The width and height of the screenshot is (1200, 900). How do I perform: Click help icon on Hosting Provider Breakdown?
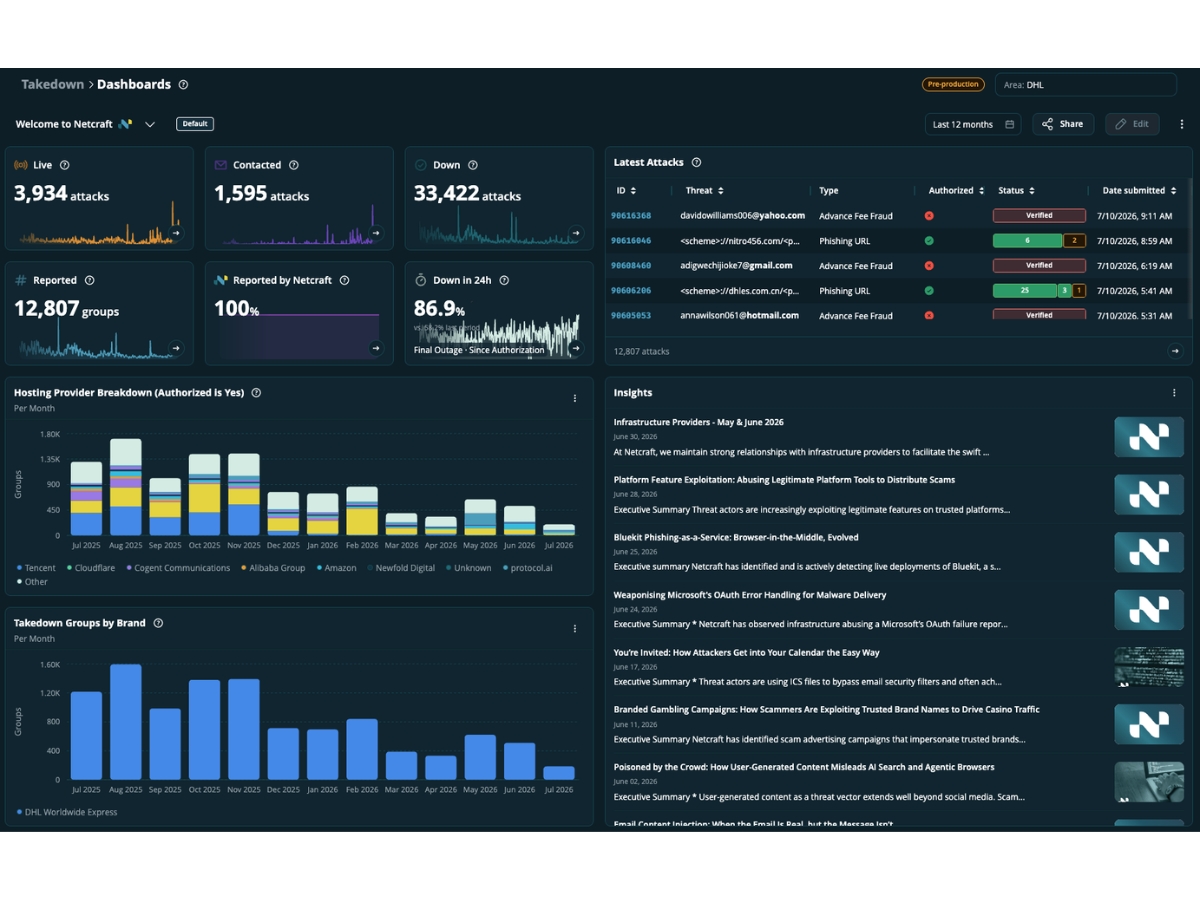pyautogui.click(x=257, y=393)
